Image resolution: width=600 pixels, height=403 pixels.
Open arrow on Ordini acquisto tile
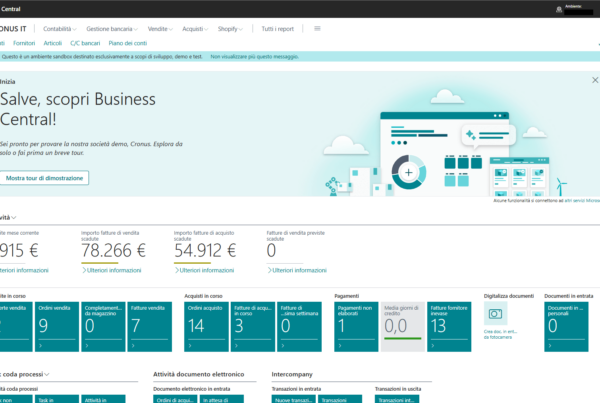coord(190,346)
